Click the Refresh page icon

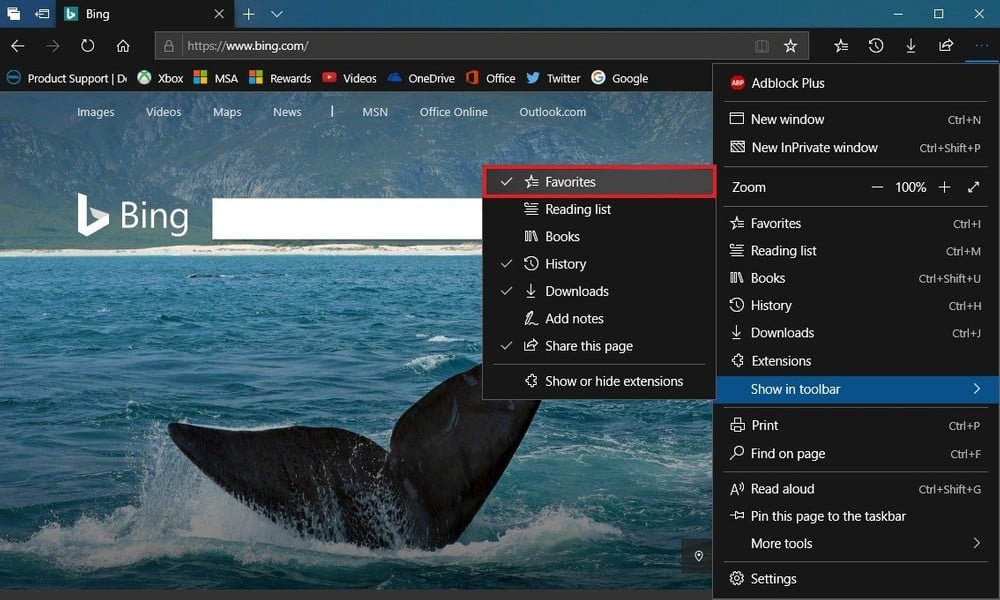point(88,46)
